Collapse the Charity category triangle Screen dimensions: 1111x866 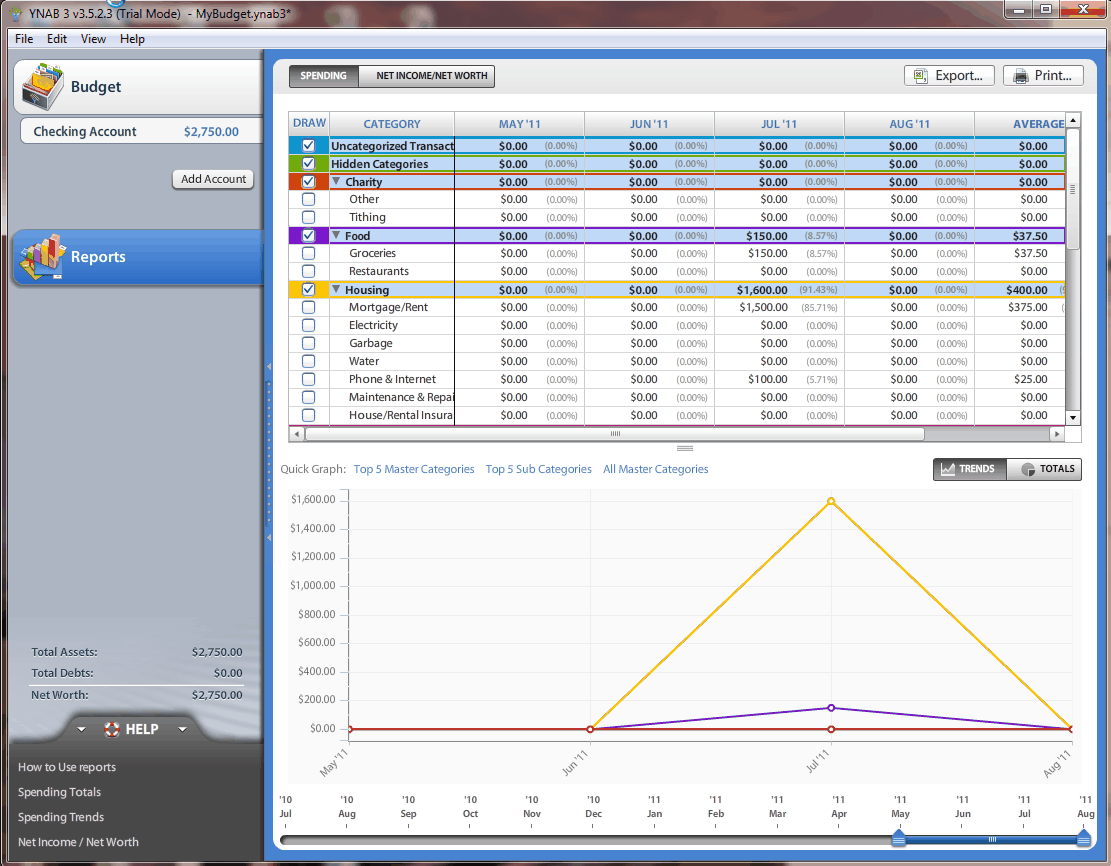(x=336, y=182)
